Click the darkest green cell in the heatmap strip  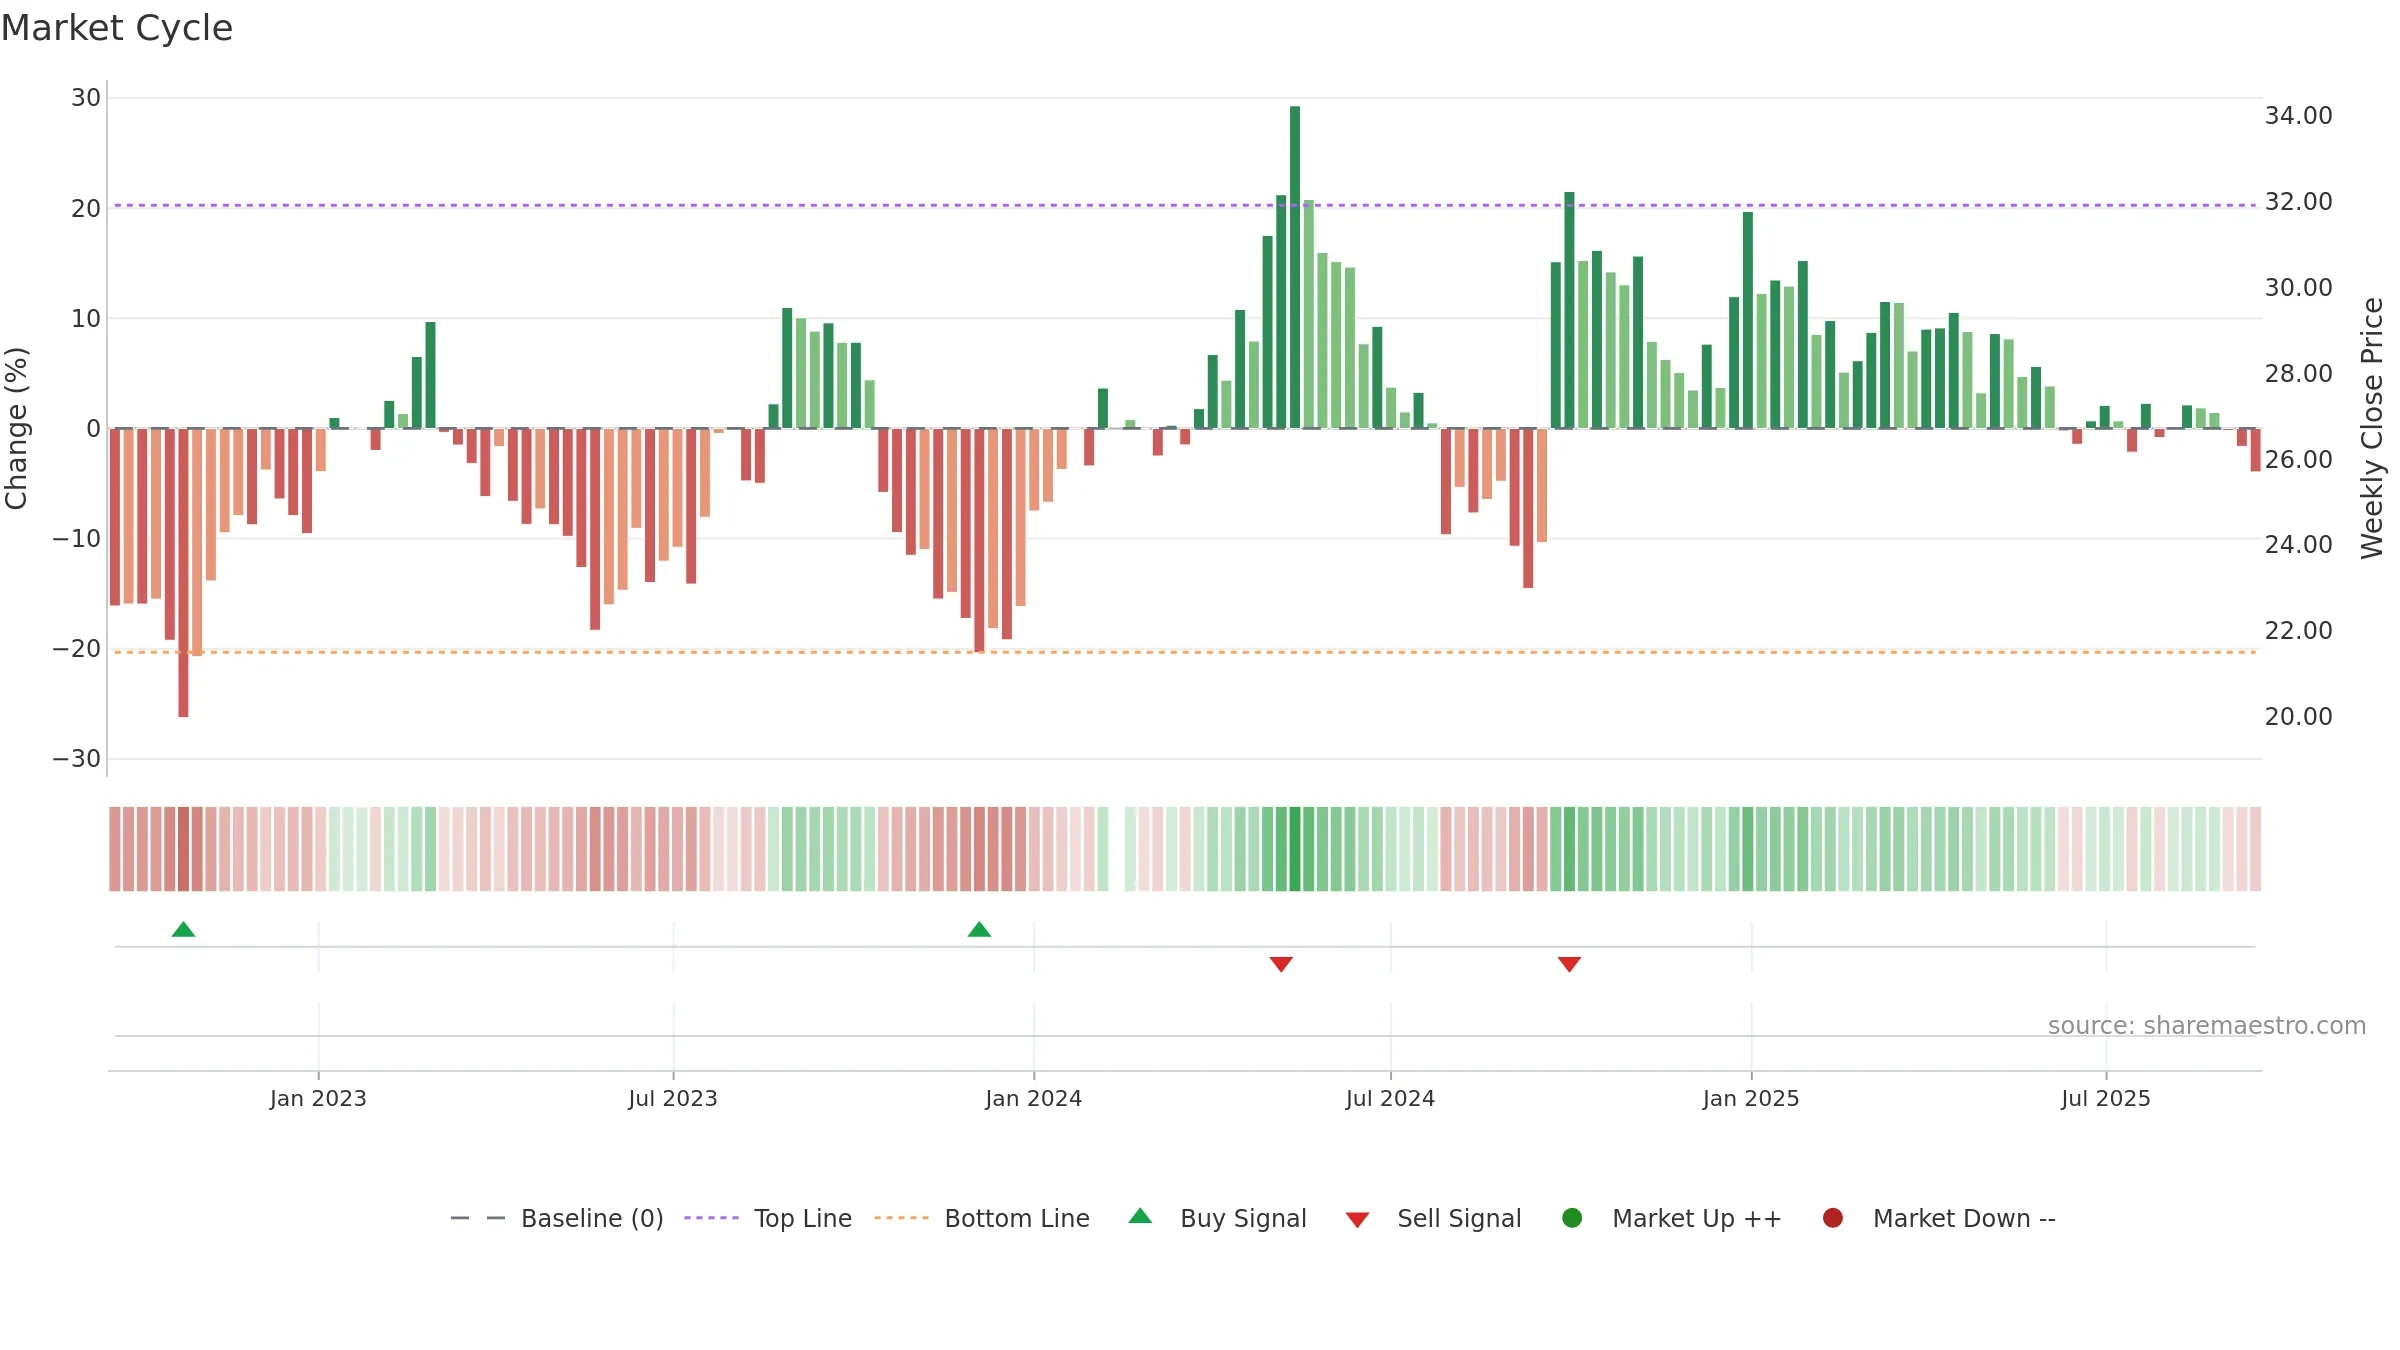(x=1295, y=849)
